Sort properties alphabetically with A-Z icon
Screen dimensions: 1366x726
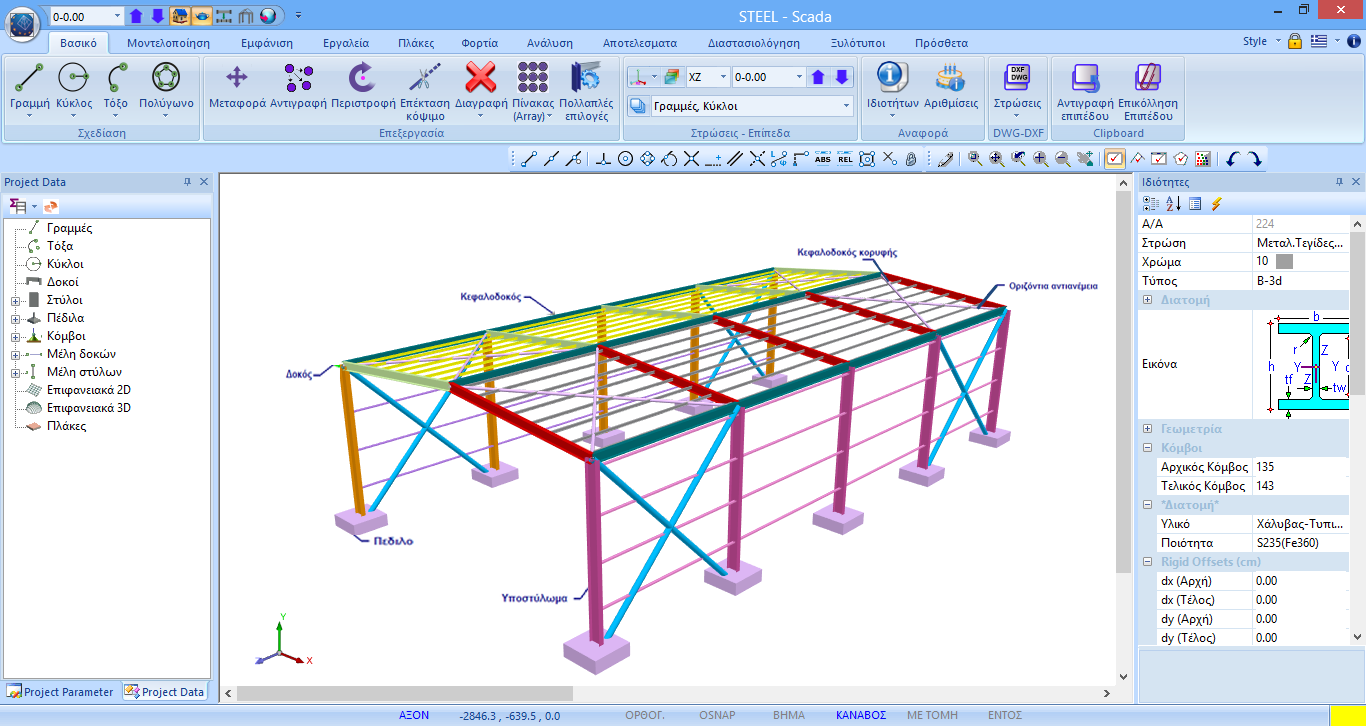point(1173,203)
